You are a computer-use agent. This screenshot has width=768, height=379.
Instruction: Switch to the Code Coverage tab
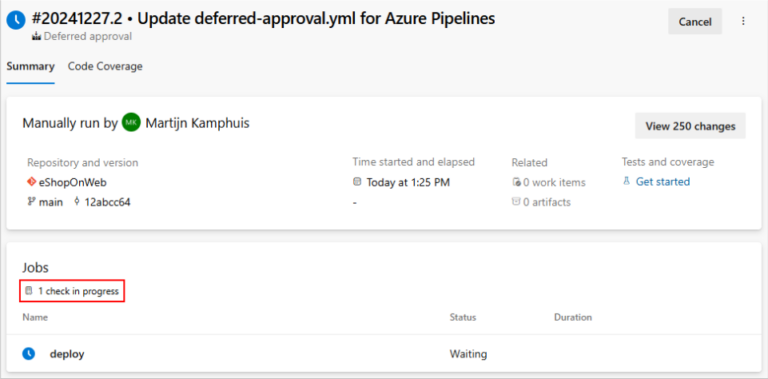[x=105, y=66]
